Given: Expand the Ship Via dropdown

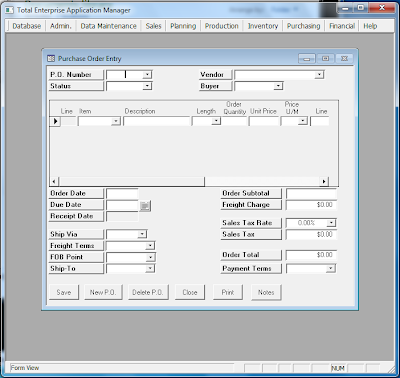Looking at the screenshot, I should [x=142, y=234].
